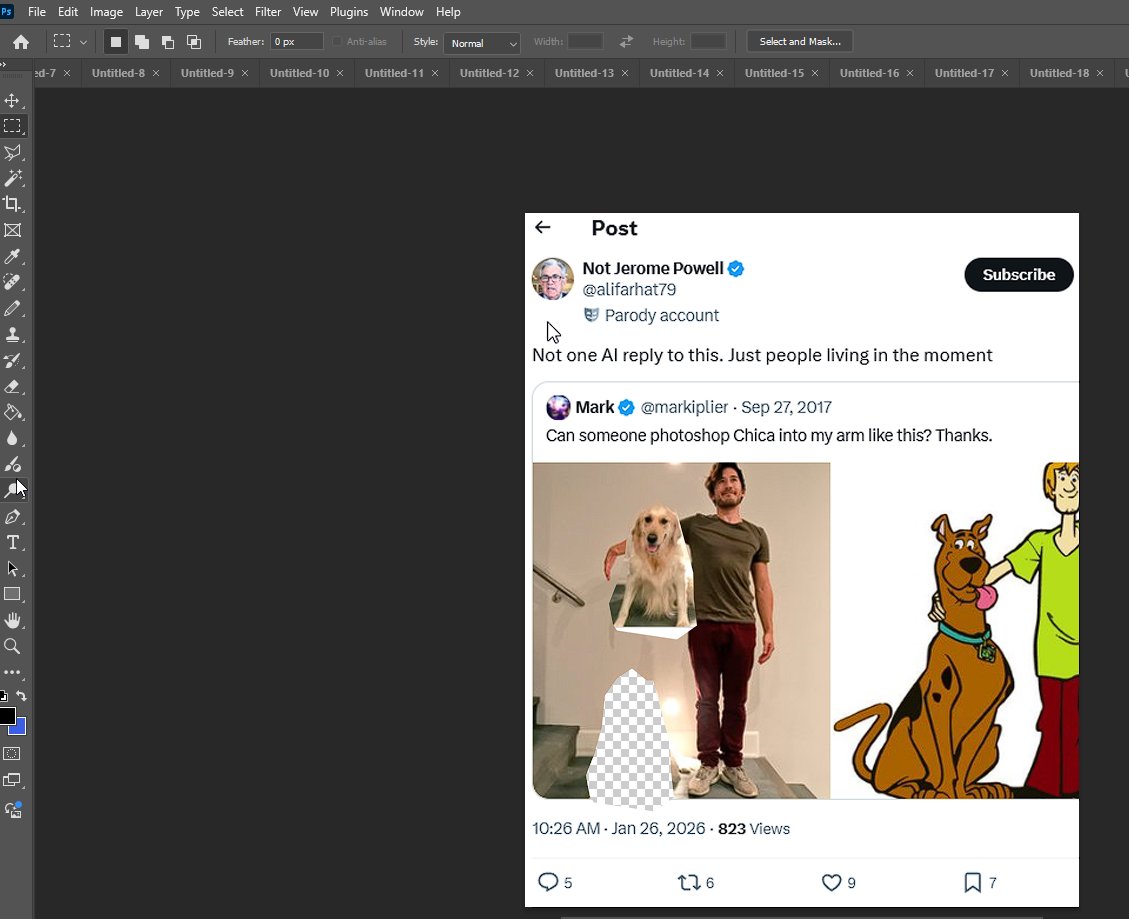The height and width of the screenshot is (919, 1129).
Task: Enable New selection mode
Action: [x=115, y=42]
